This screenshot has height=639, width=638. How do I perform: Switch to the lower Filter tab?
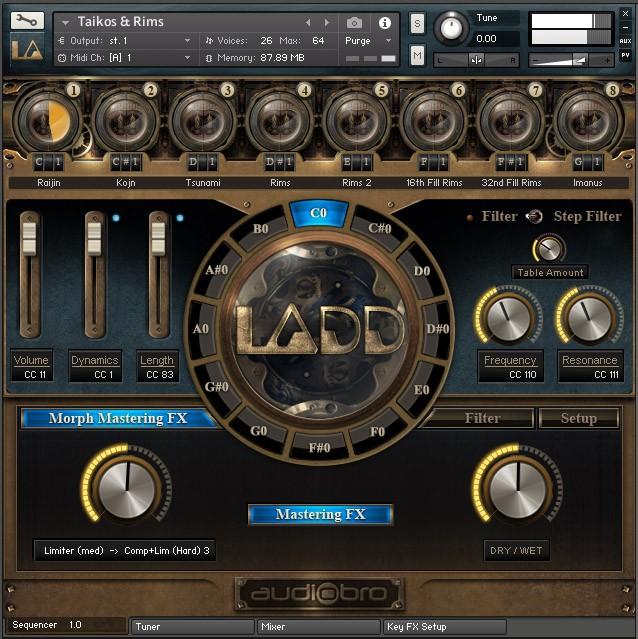click(x=482, y=418)
